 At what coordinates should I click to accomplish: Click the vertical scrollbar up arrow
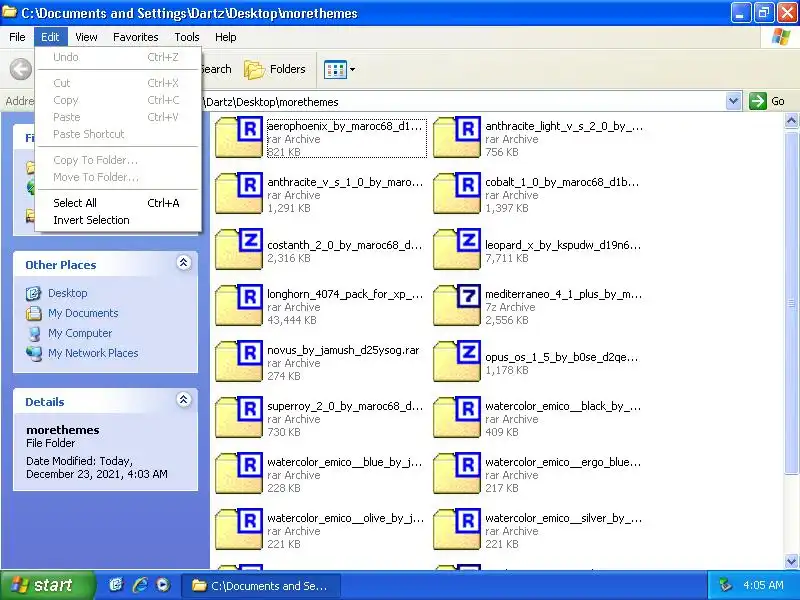coord(791,120)
